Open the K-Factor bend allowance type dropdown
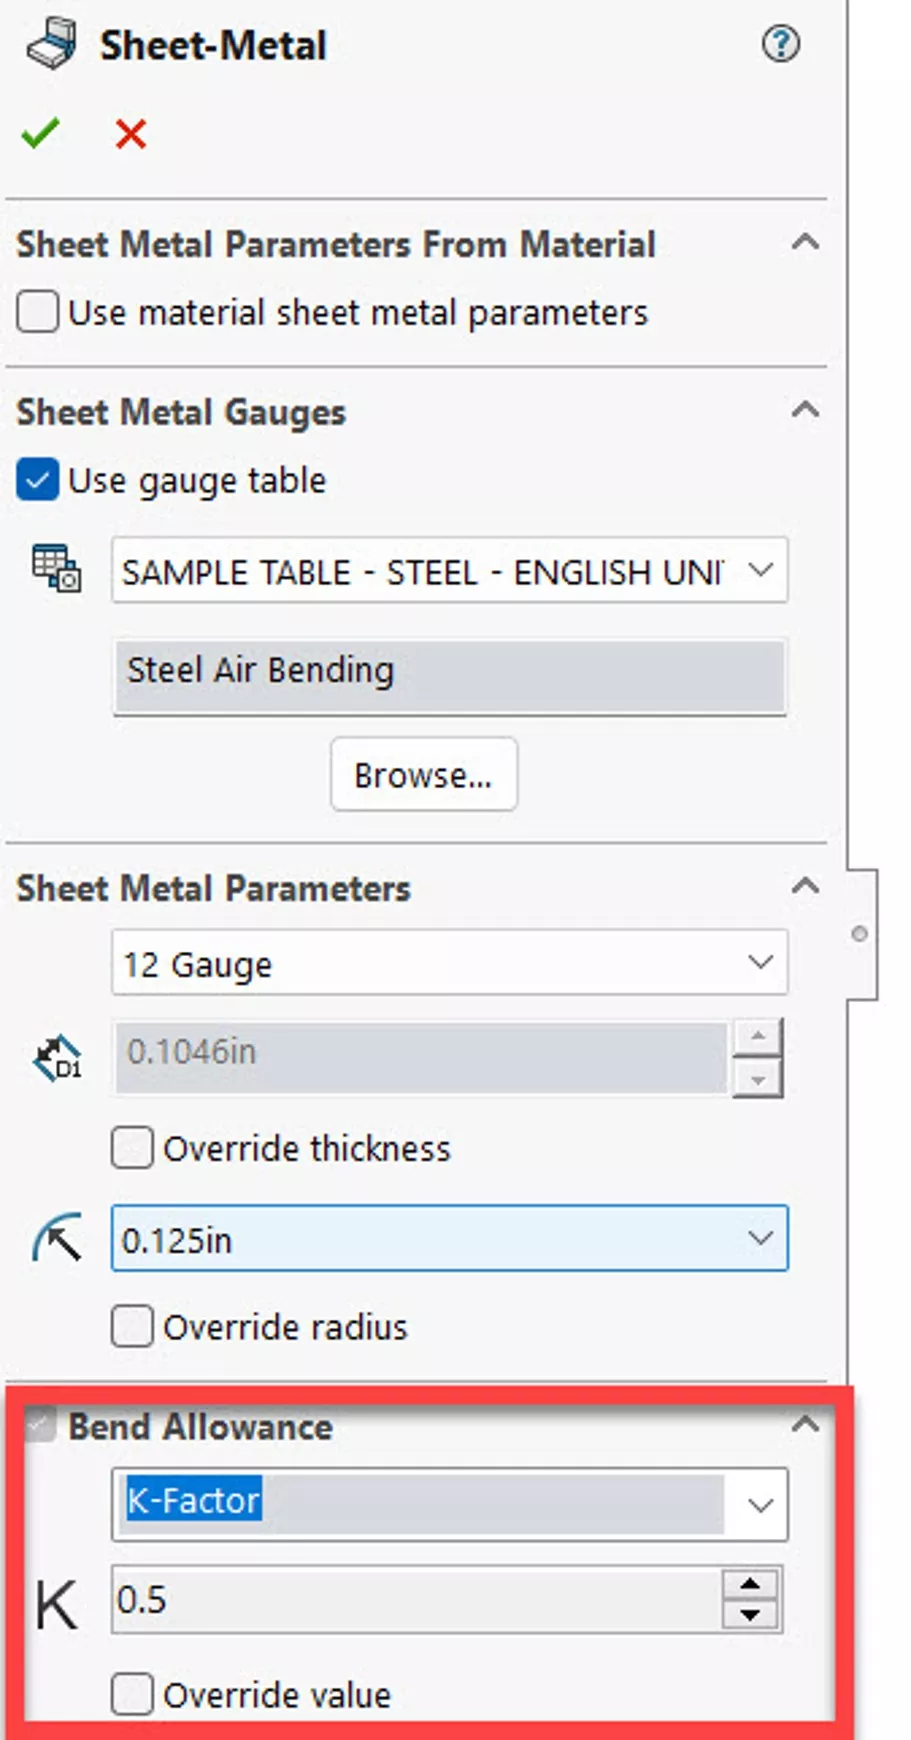Screen dimensions: 911x1740 (x=450, y=1503)
